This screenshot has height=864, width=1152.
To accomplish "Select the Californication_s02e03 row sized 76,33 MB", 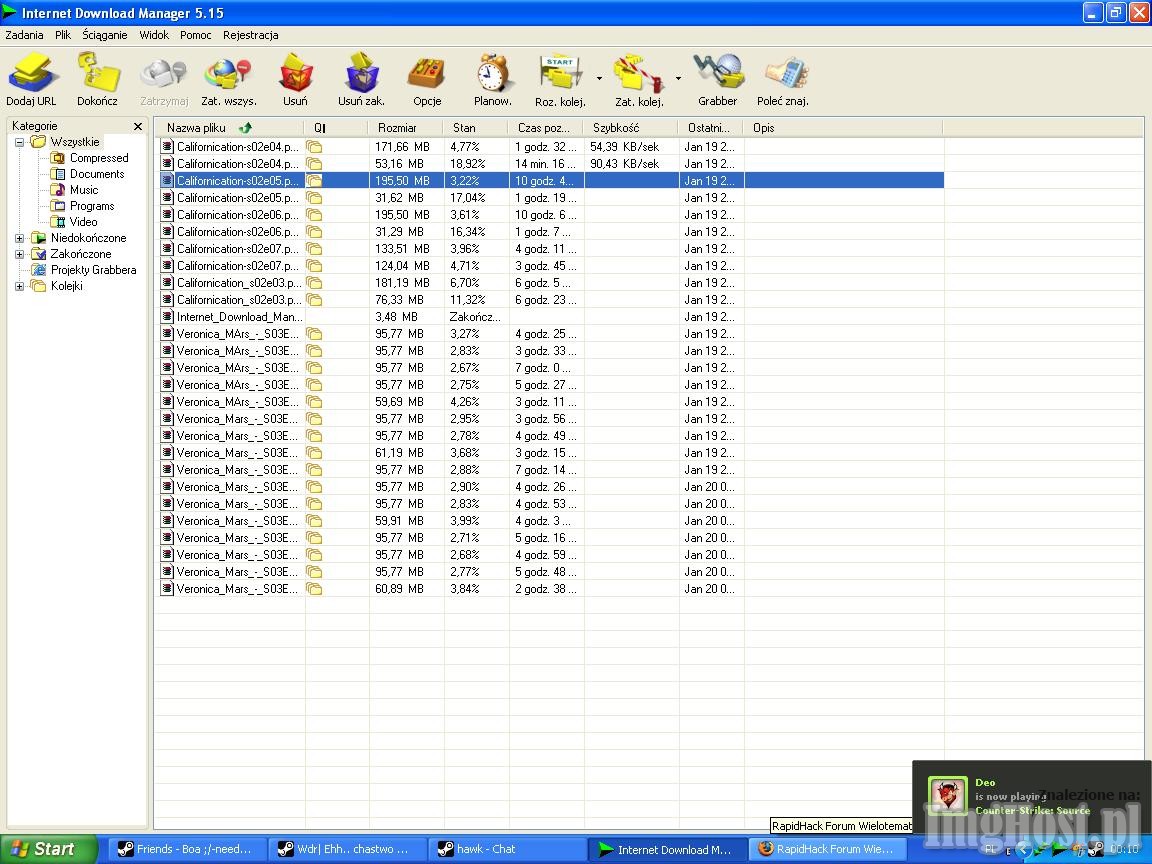I will 550,300.
